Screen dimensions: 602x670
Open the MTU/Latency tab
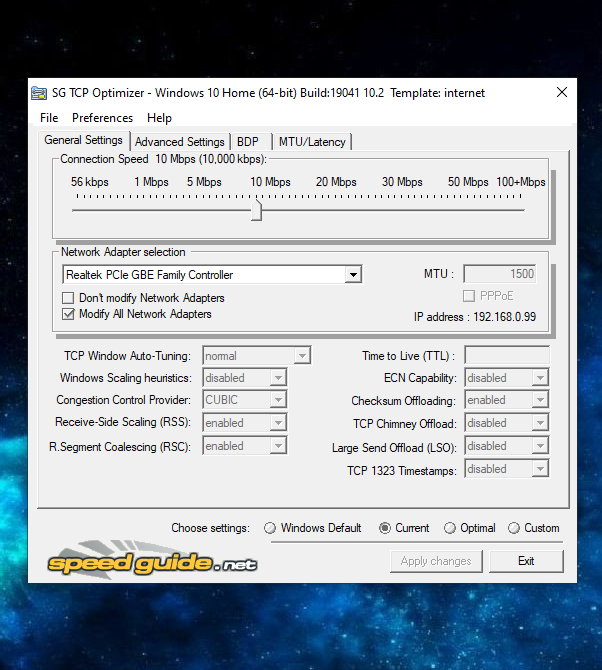[312, 142]
